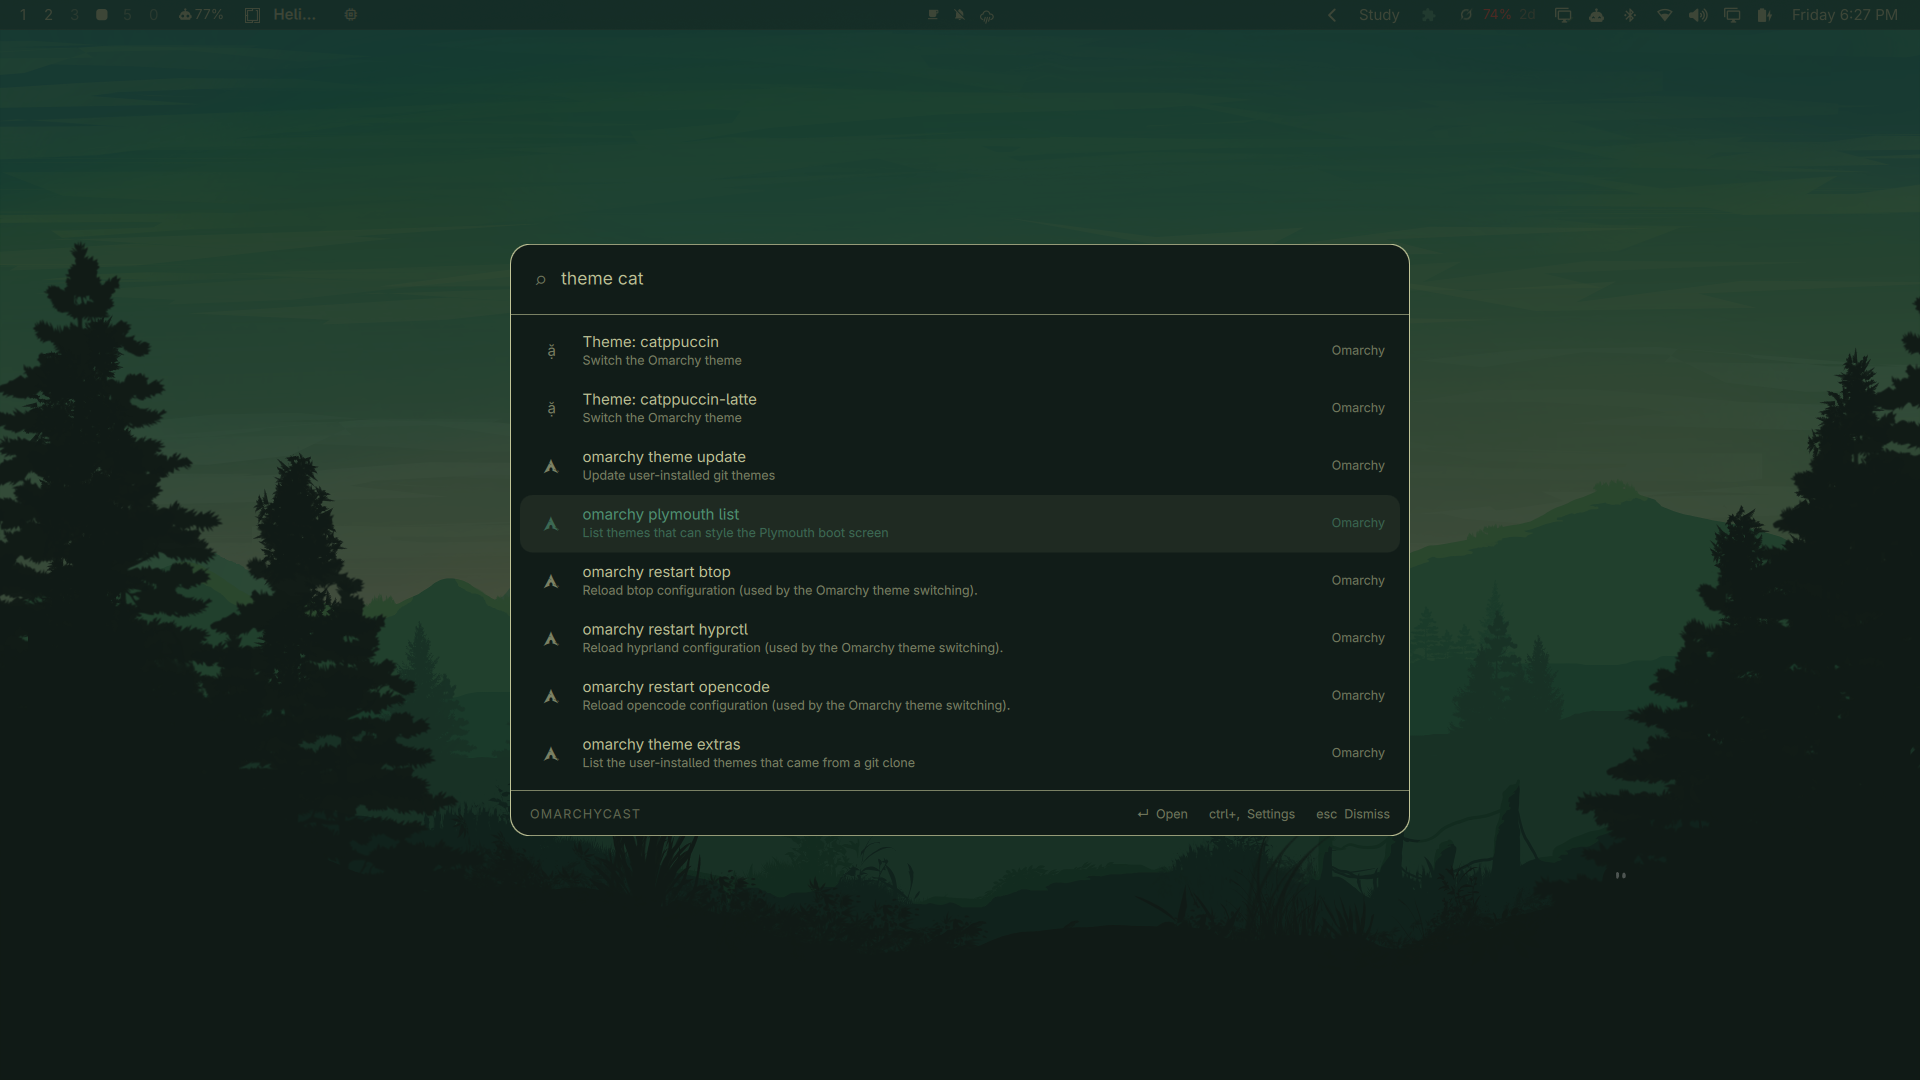
Task: Click the screen icon left of robot icon
Action: click(1563, 15)
